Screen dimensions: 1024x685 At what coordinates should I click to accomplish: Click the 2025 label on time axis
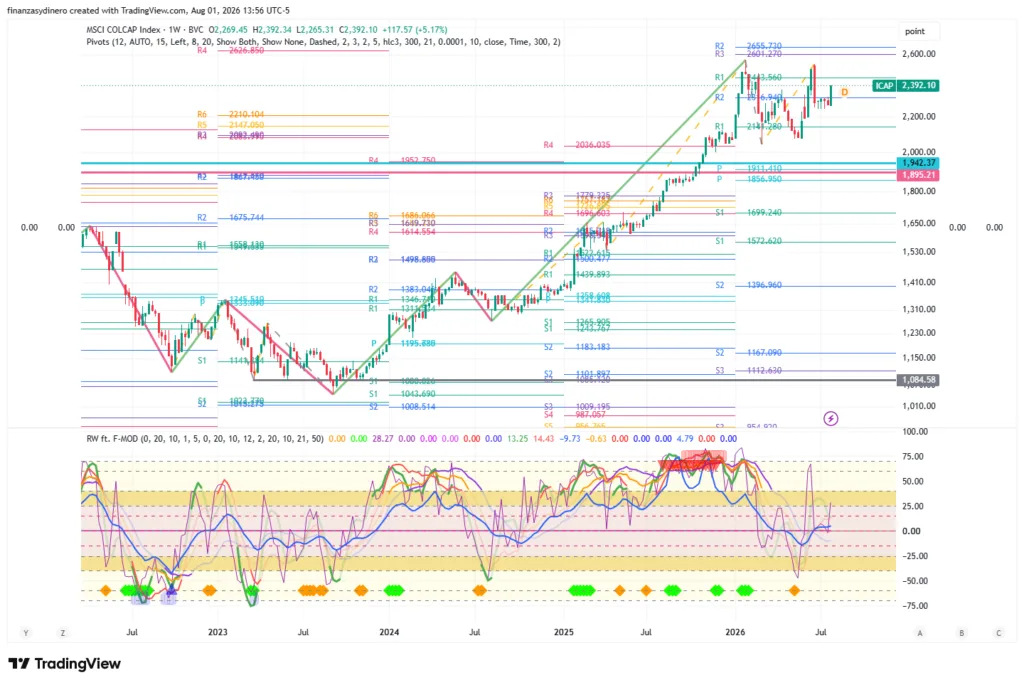pos(564,632)
